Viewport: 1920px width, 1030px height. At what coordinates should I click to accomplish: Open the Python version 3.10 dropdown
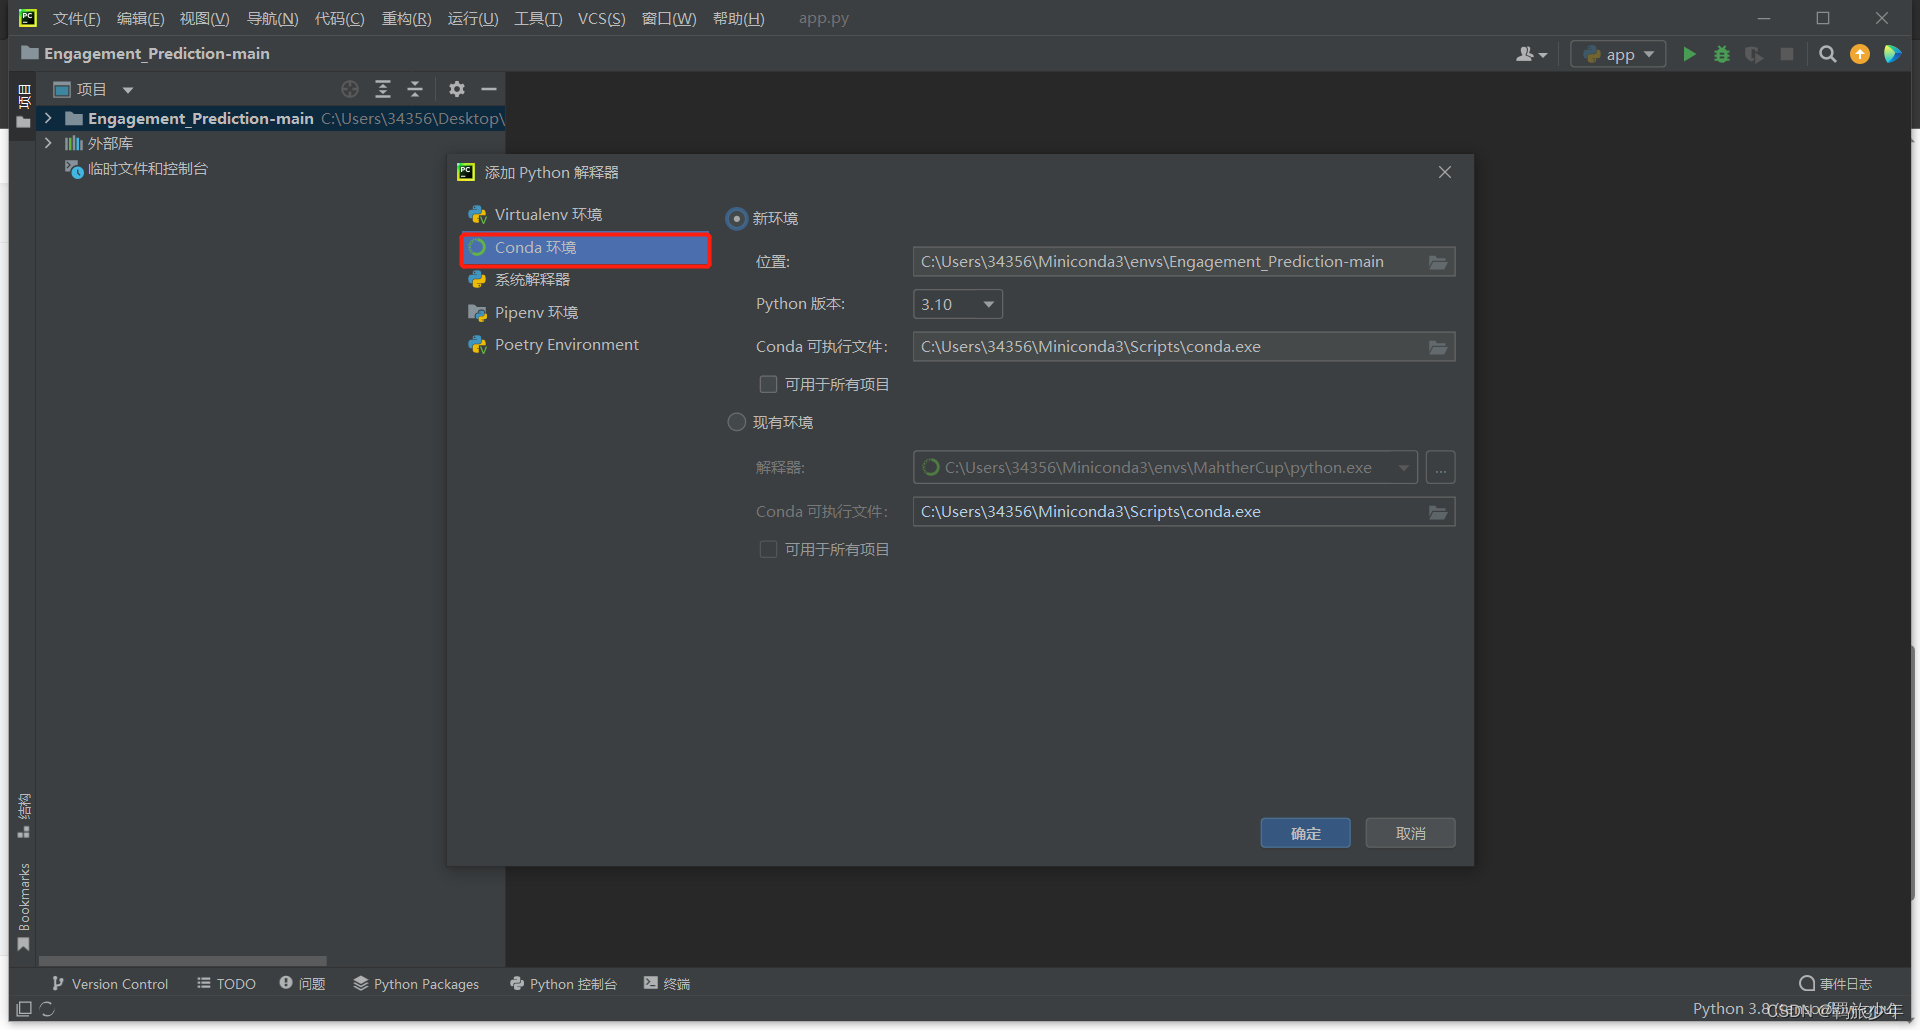[958, 304]
